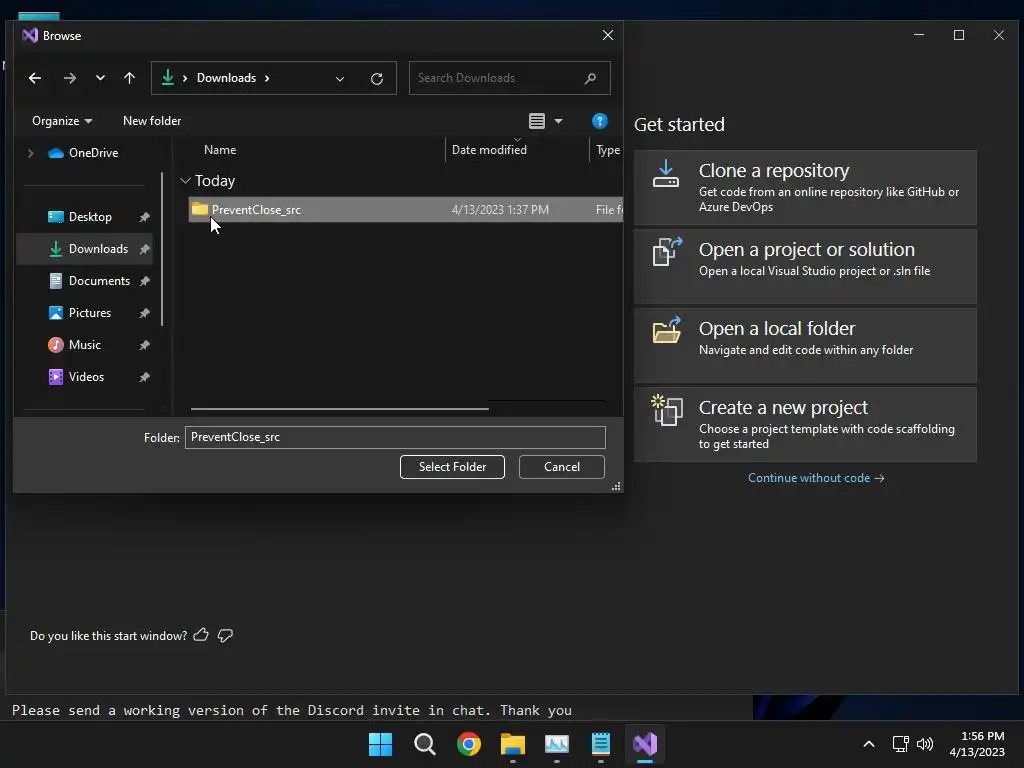The image size is (1024, 768).
Task: Click address bar location root chevron
Action: click(x=185, y=78)
